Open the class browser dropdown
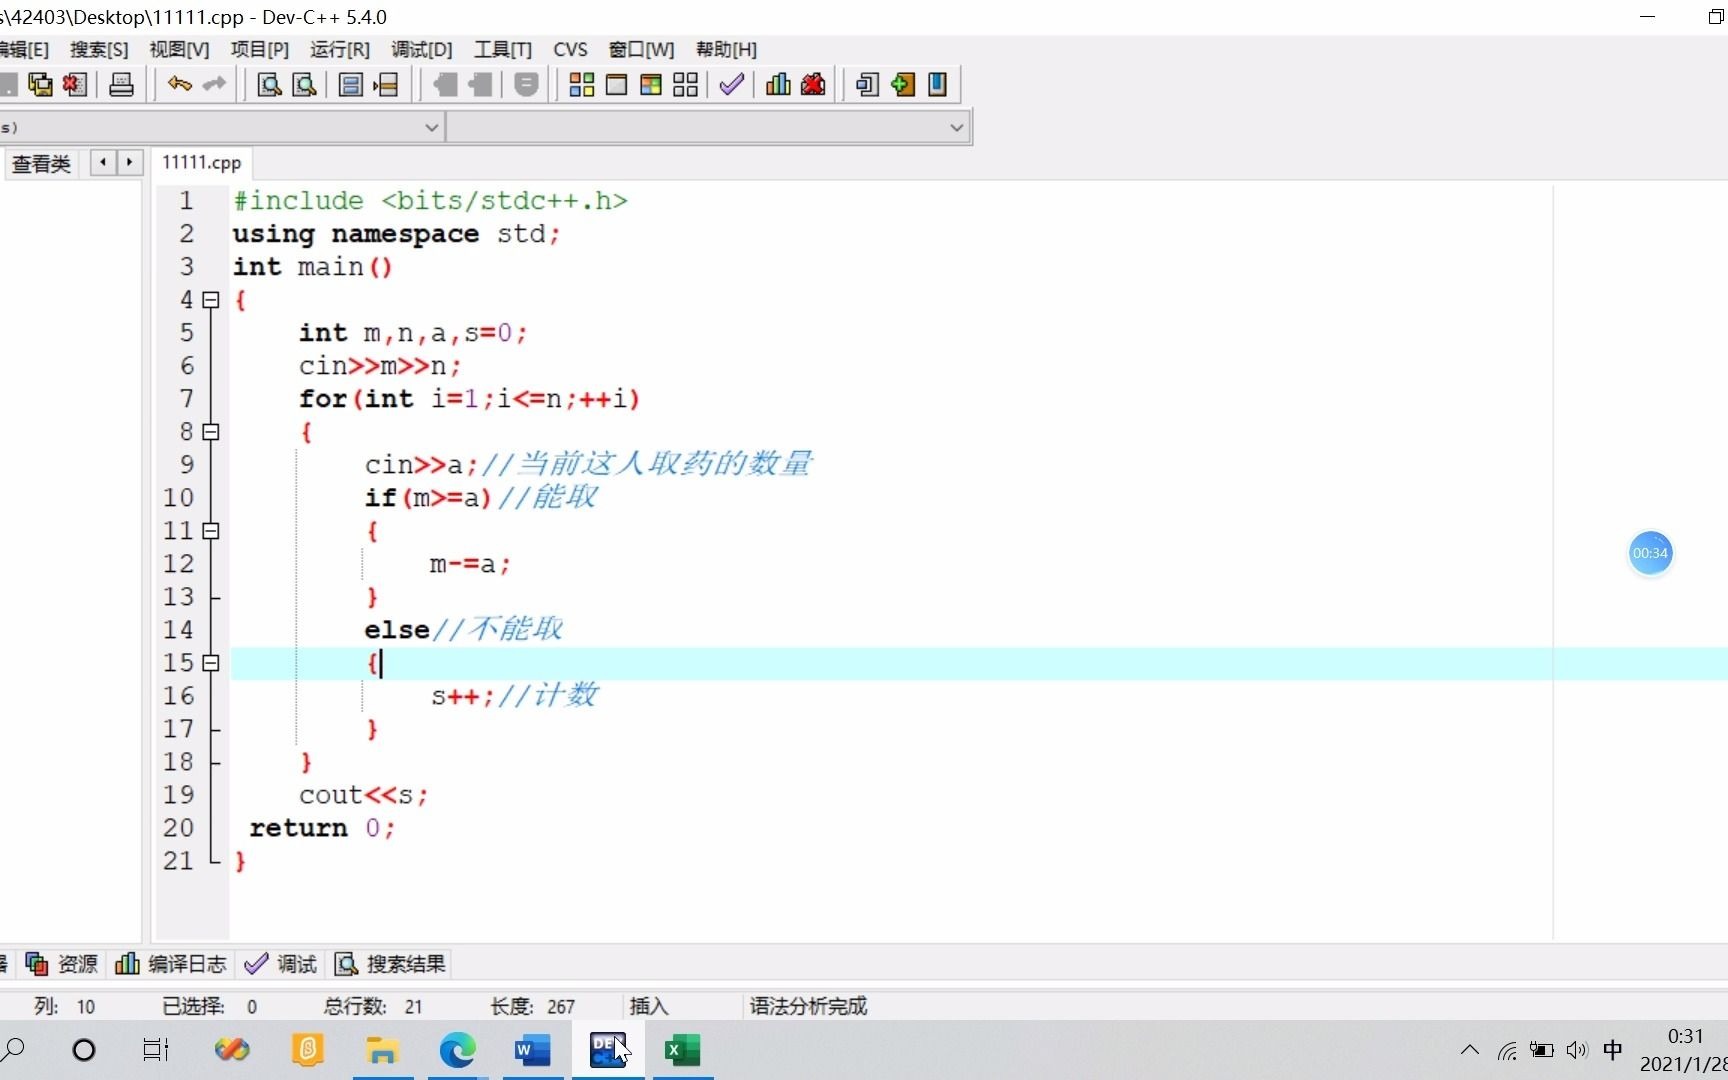1728x1080 pixels. [x=431, y=127]
